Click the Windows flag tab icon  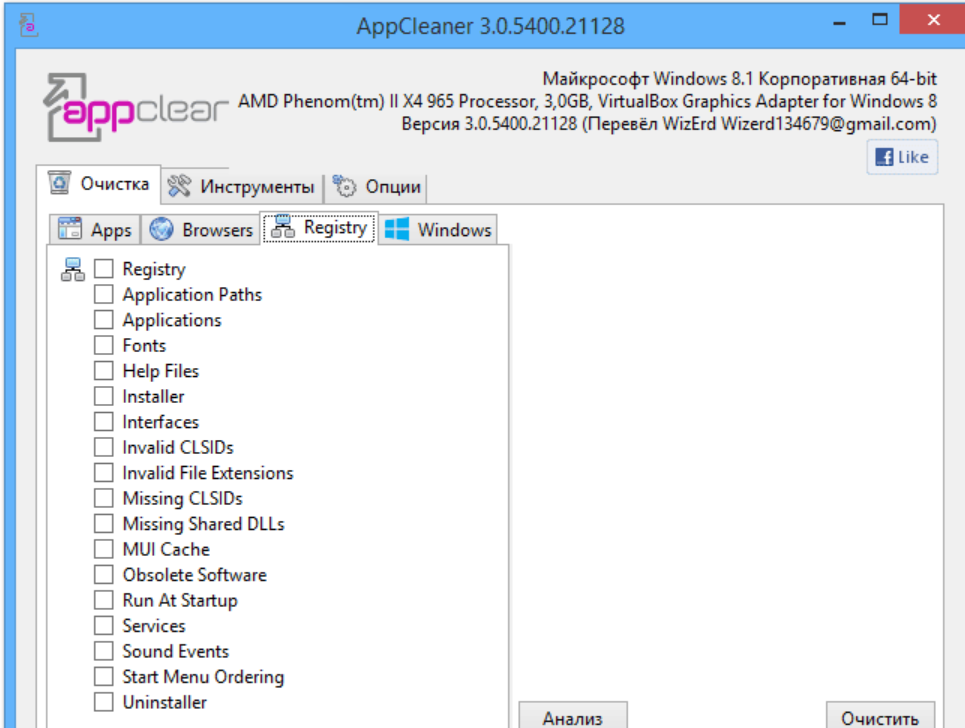point(397,230)
